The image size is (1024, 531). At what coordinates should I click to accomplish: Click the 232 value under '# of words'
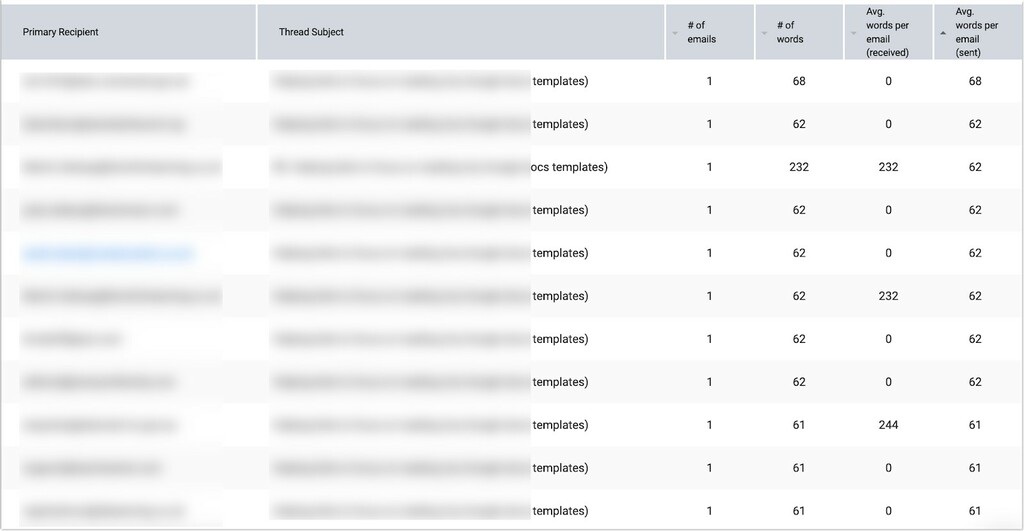tap(799, 167)
